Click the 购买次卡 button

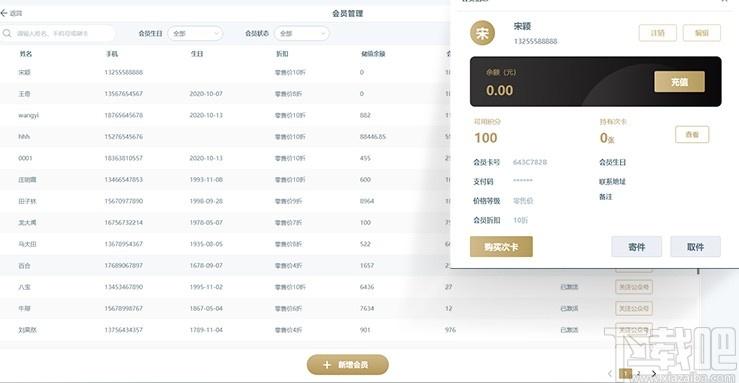pyautogui.click(x=501, y=247)
